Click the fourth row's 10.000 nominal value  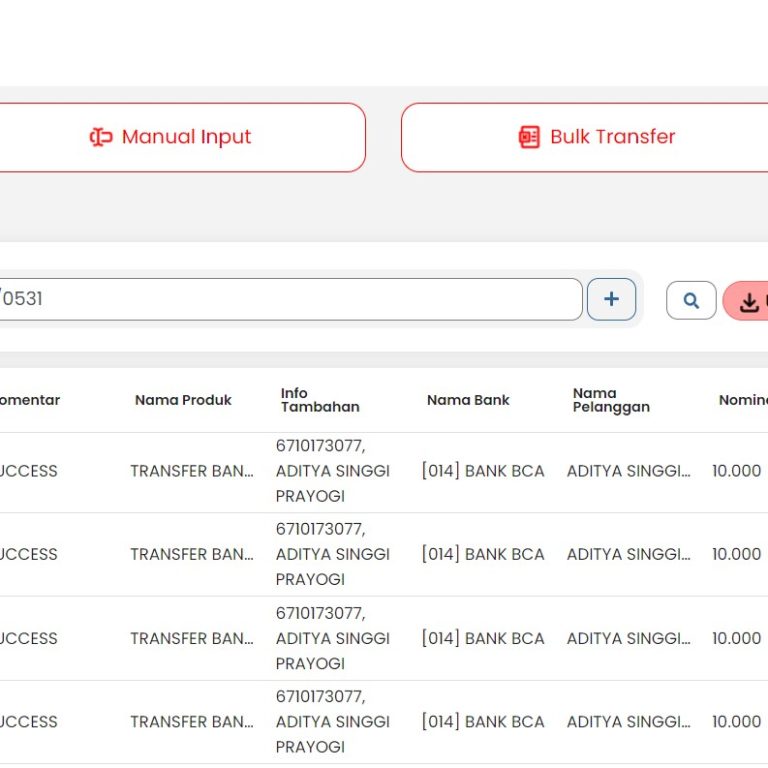tap(736, 721)
